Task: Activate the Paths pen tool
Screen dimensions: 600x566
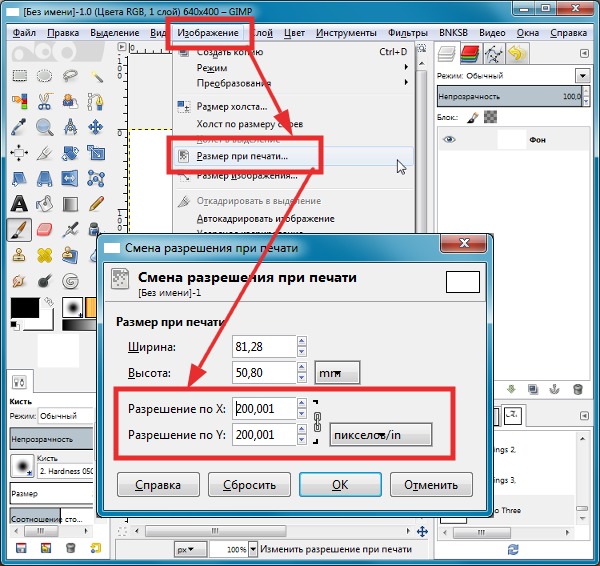Action: pos(96,101)
